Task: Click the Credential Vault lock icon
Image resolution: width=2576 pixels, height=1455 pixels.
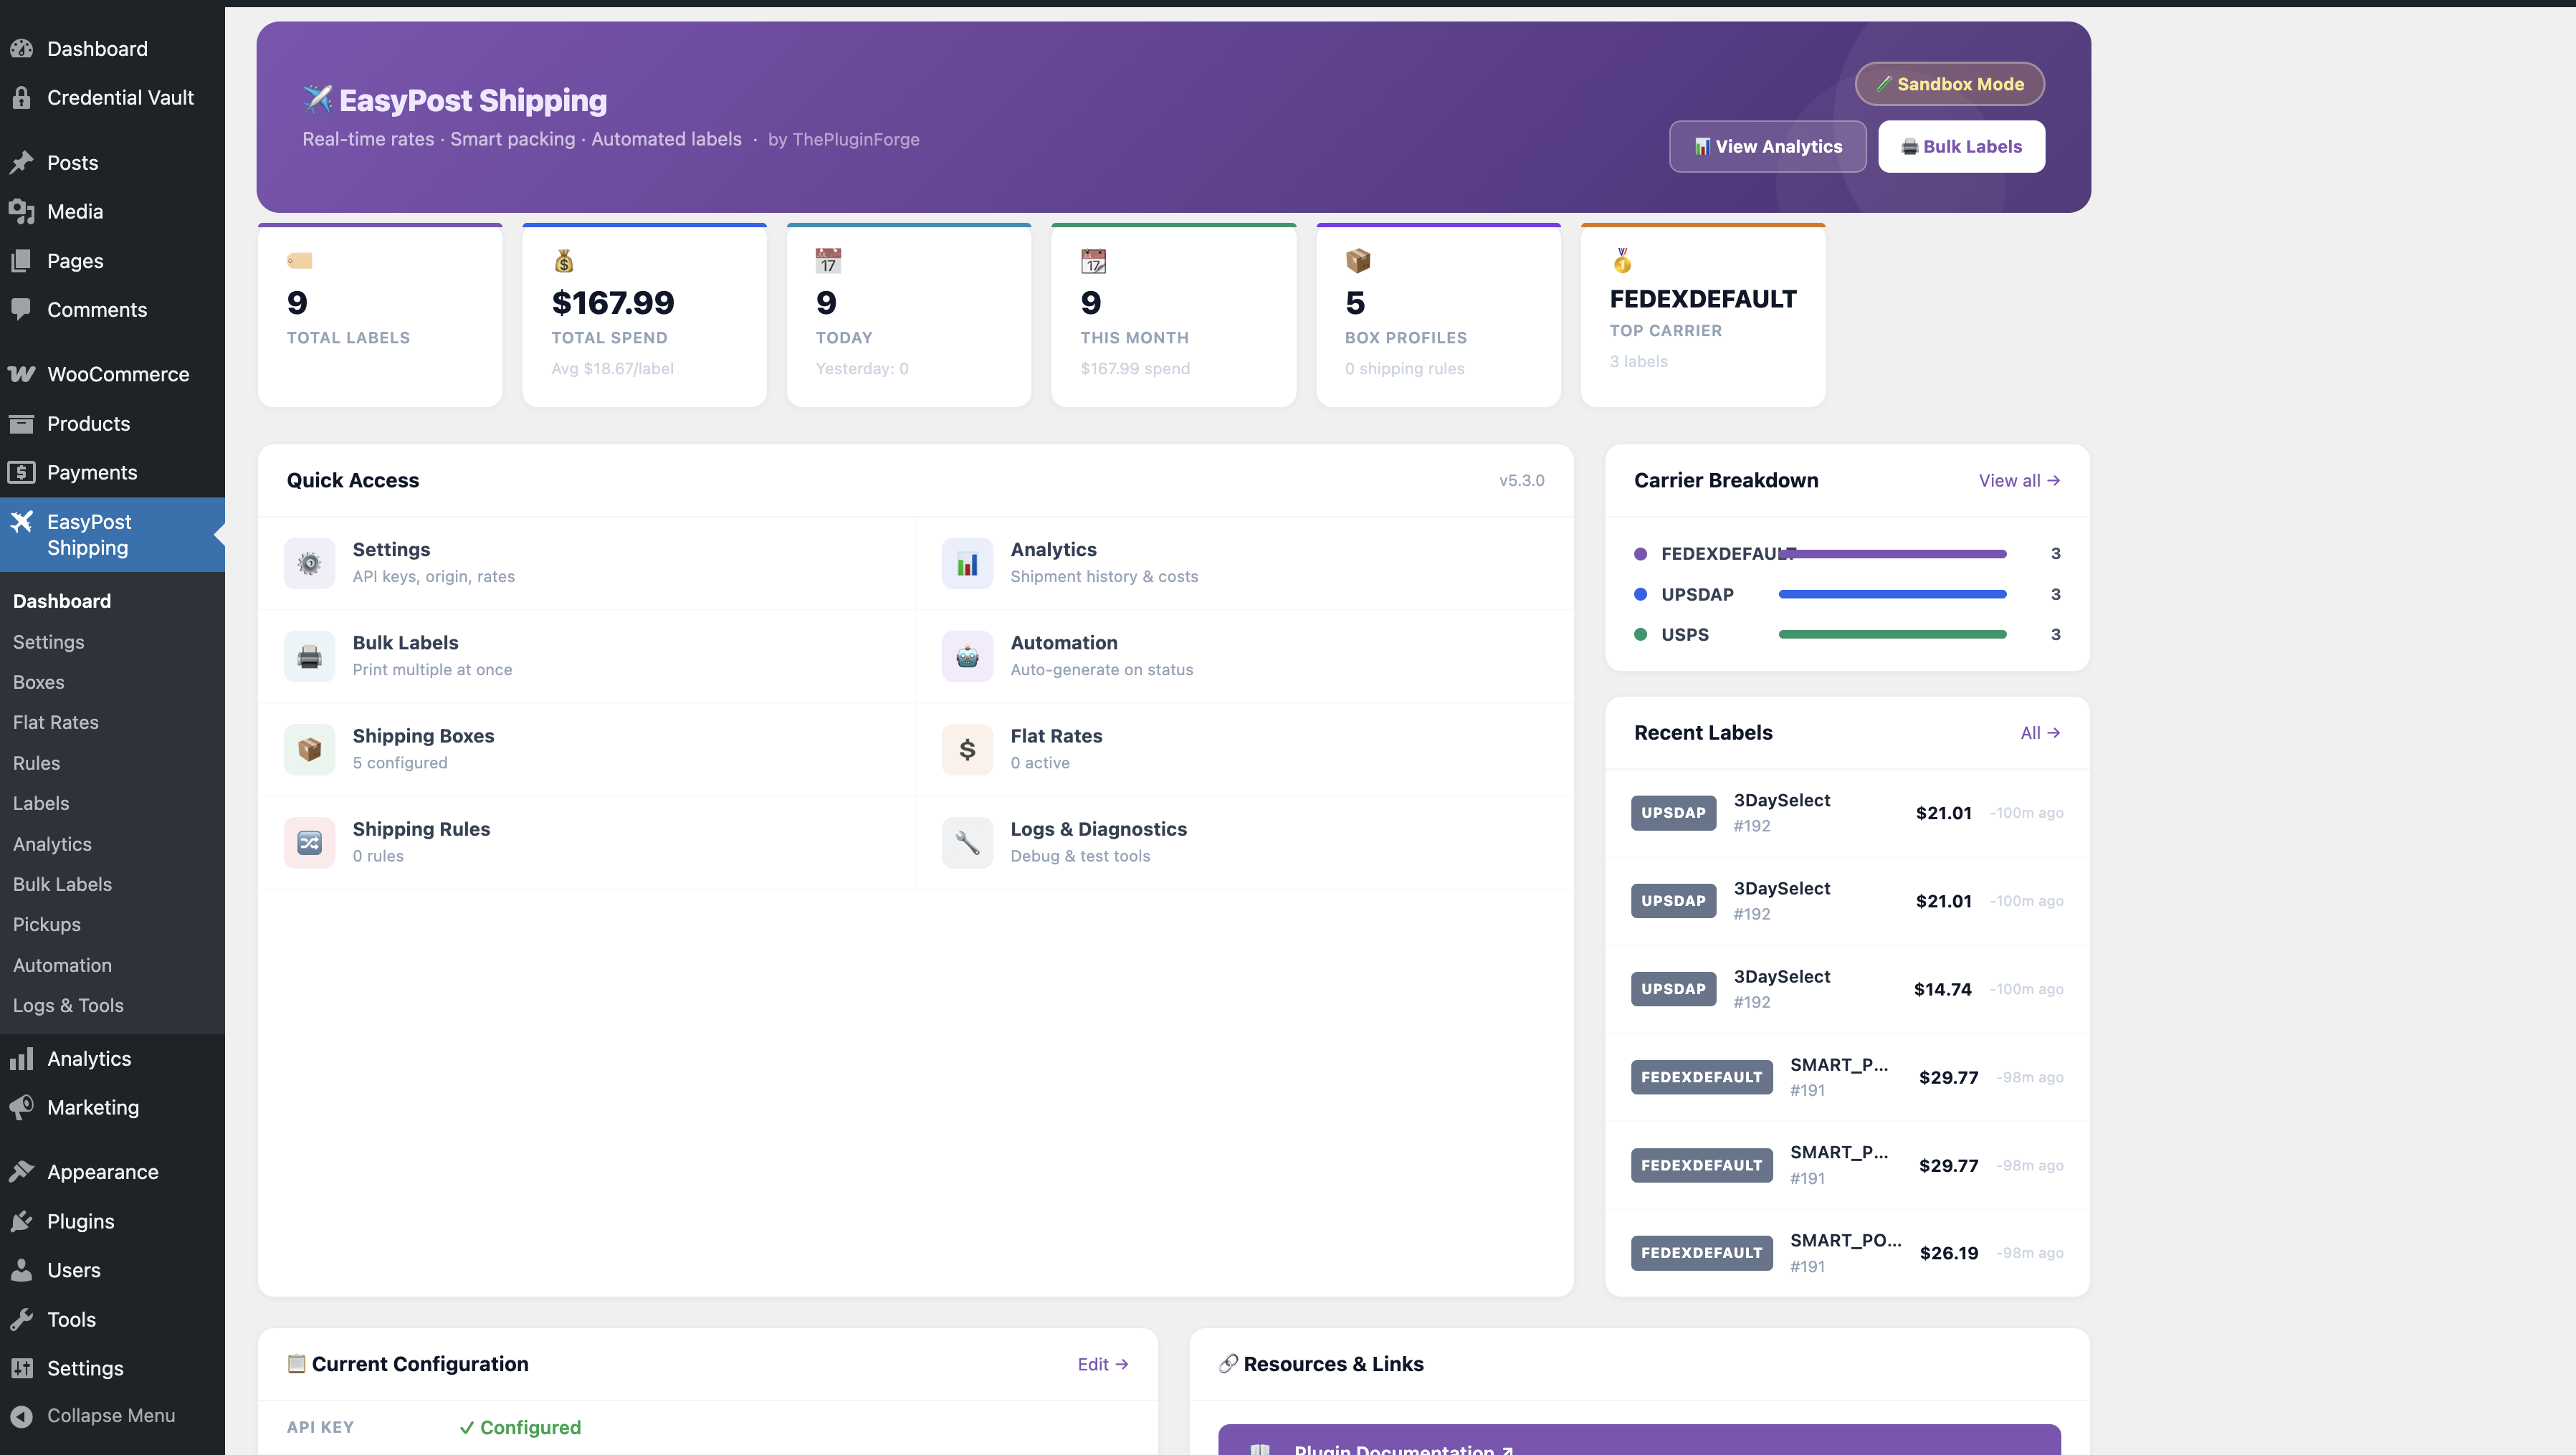Action: [22, 97]
